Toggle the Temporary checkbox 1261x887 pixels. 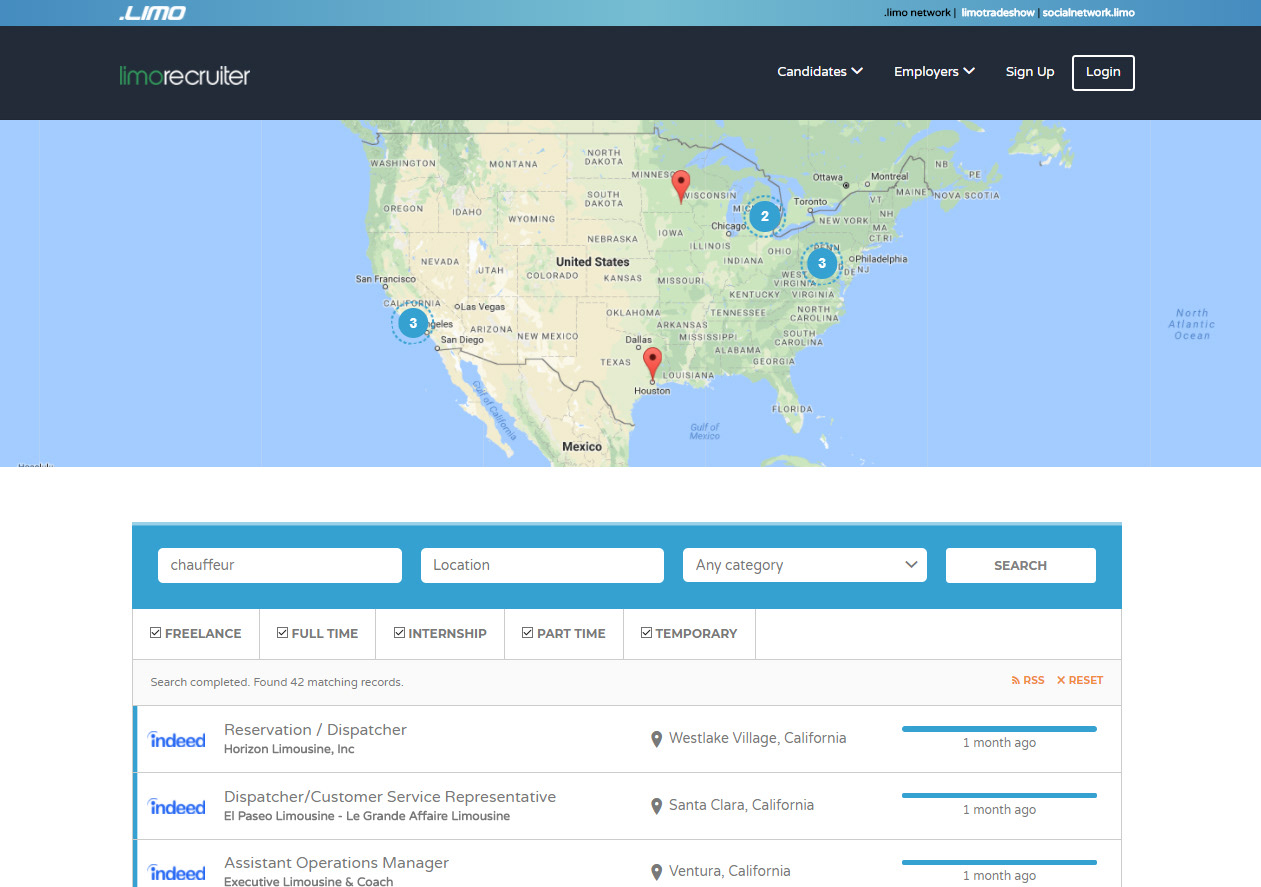[x=647, y=633]
